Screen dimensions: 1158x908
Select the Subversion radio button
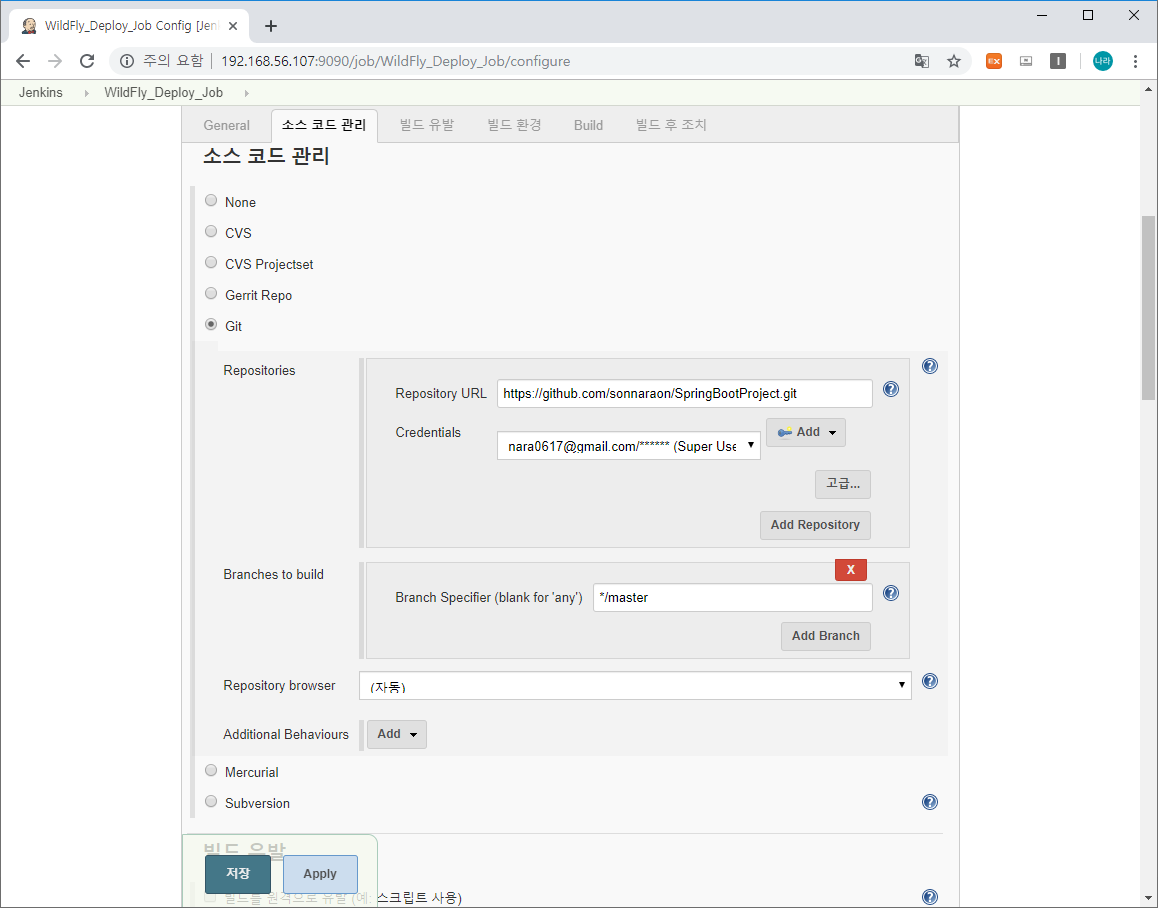coord(211,802)
